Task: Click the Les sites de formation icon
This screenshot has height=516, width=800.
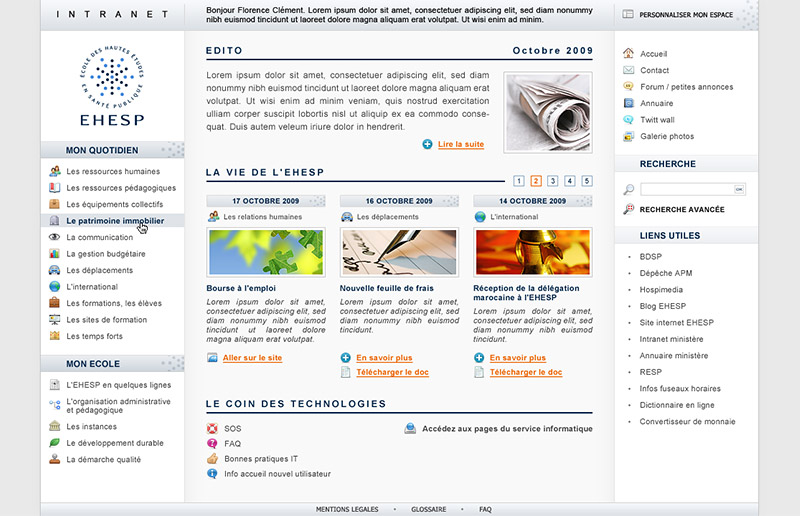Action: click(55, 320)
